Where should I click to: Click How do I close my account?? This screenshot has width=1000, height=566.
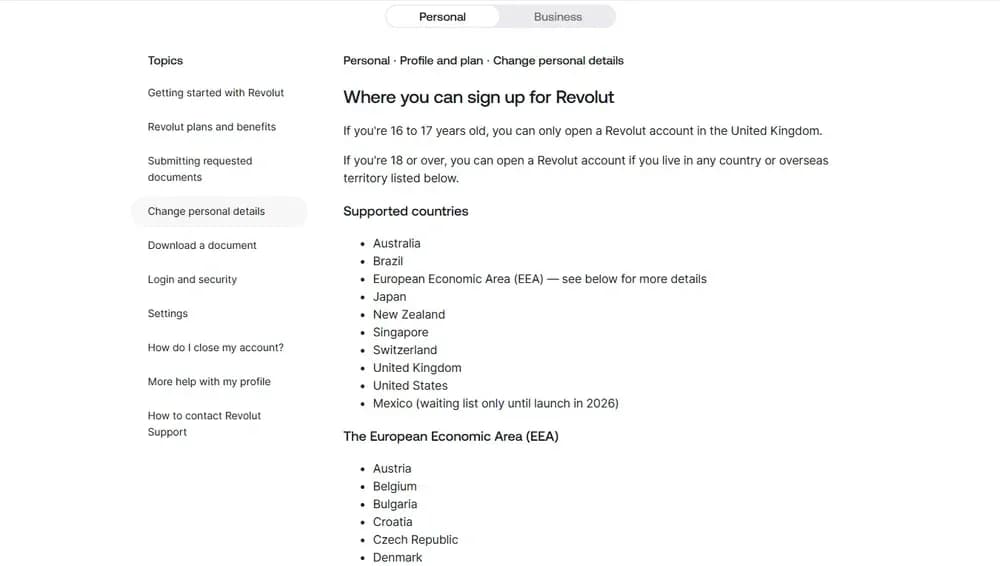coord(216,348)
